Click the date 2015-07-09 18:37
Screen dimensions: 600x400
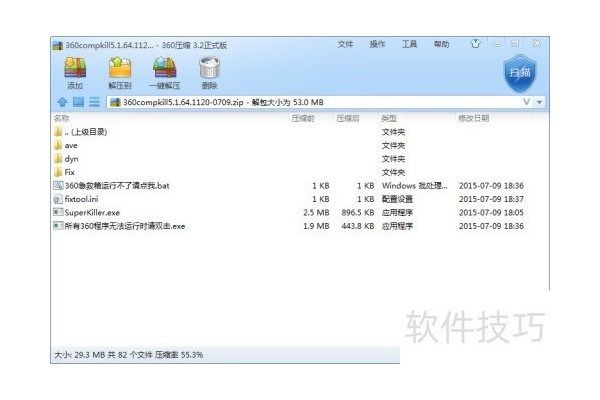coord(491,199)
